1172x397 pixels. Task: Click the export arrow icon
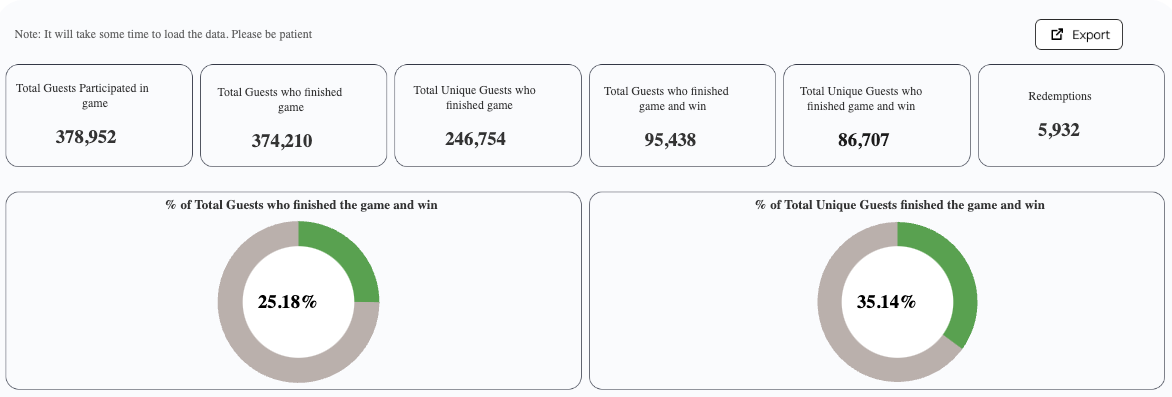point(1057,34)
